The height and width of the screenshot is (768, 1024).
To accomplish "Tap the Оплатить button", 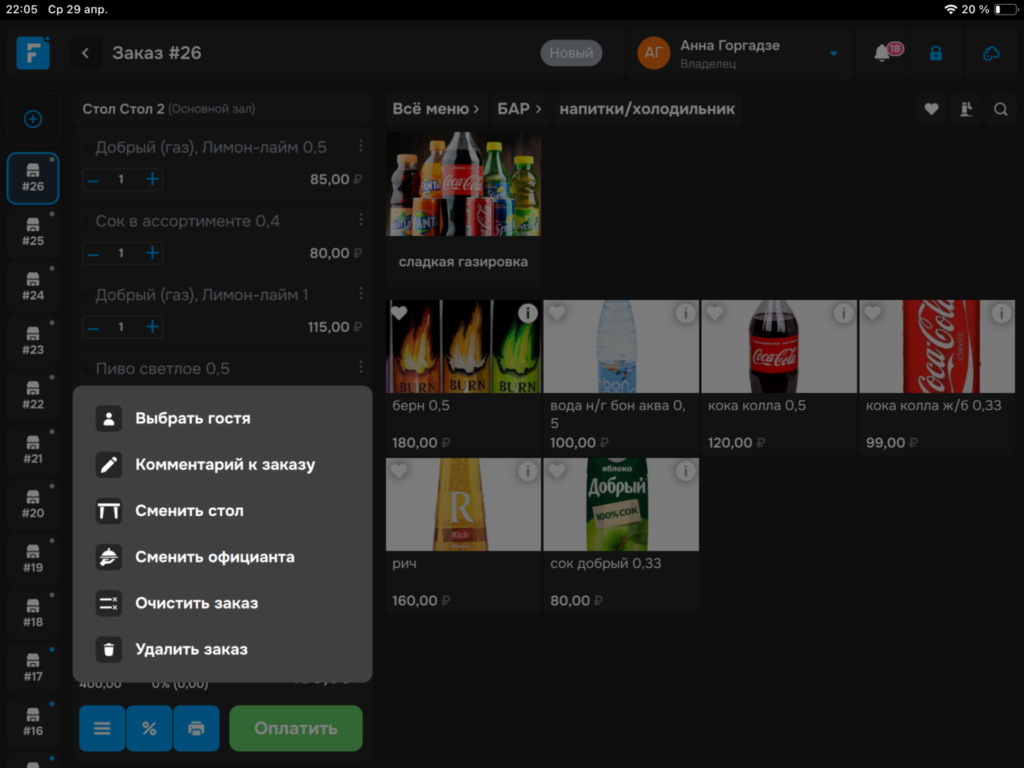I will (x=296, y=728).
